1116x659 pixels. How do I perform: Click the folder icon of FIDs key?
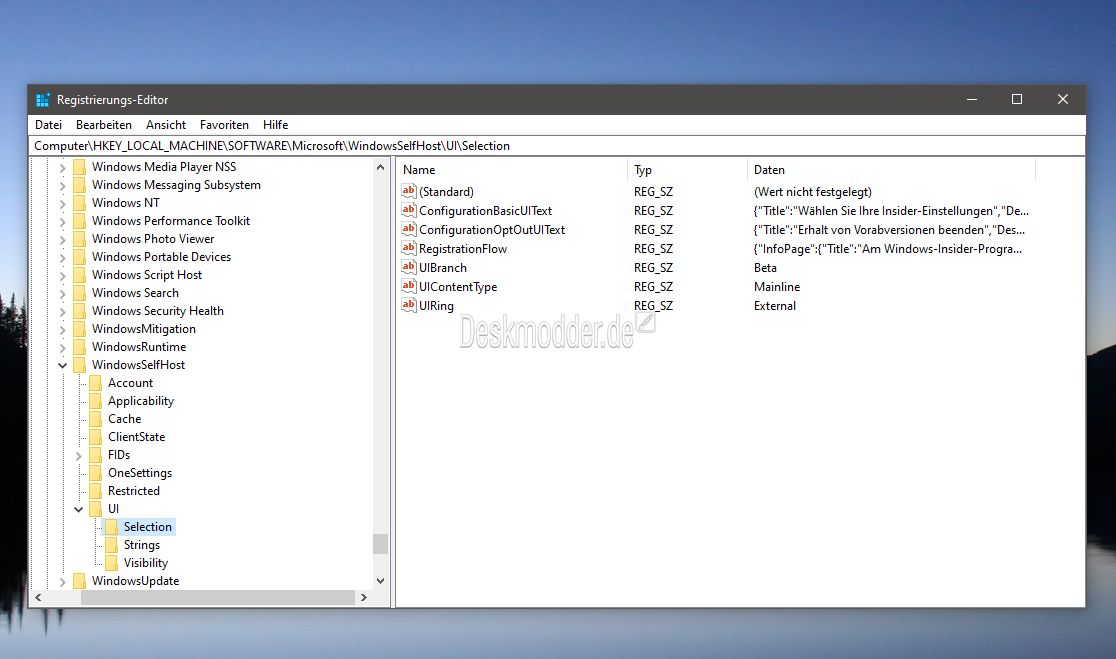click(x=95, y=455)
